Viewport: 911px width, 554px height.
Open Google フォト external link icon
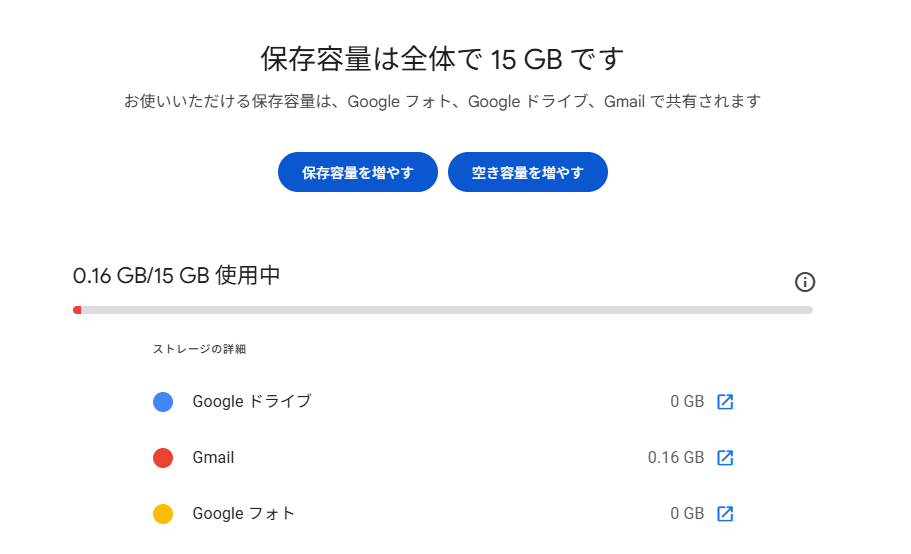tap(726, 514)
